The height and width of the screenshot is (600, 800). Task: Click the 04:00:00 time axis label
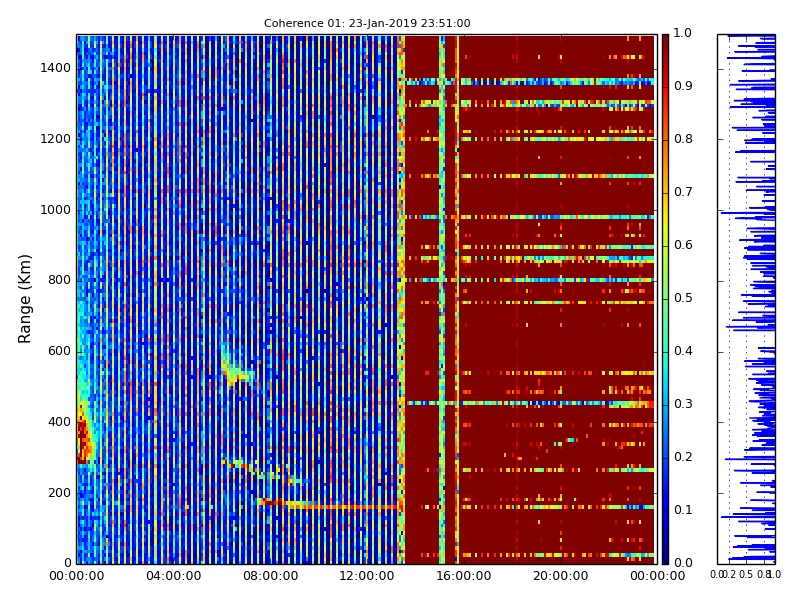click(173, 576)
